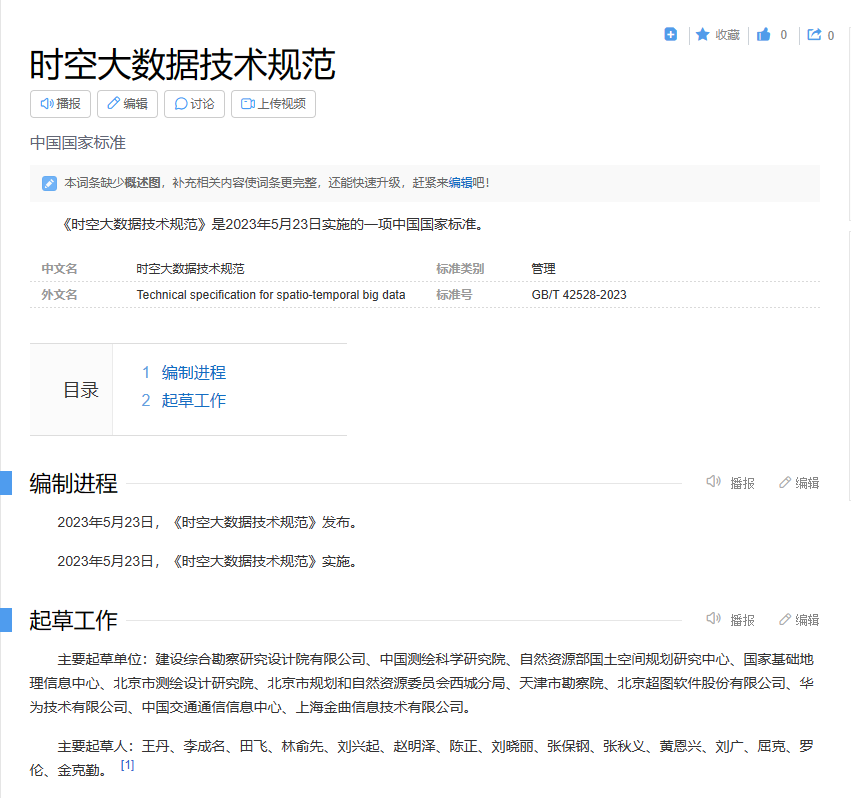Click the share arrow icon
Viewport: 851px width, 798px height.
pyautogui.click(x=815, y=35)
